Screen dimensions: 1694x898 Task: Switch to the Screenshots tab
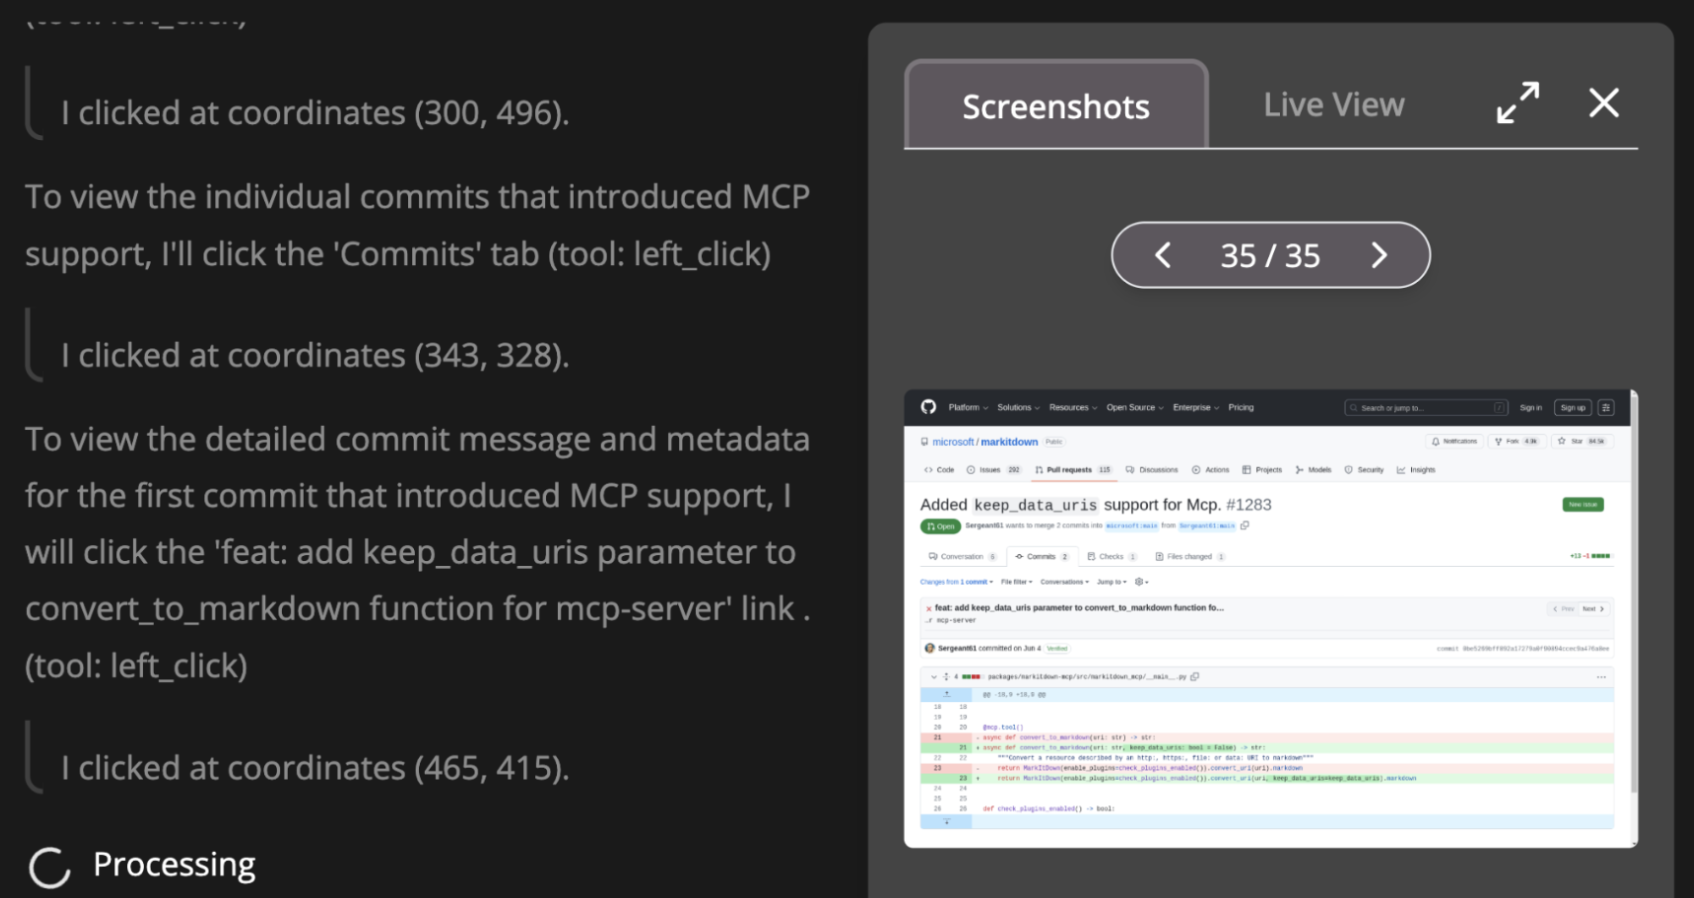pyautogui.click(x=1056, y=106)
